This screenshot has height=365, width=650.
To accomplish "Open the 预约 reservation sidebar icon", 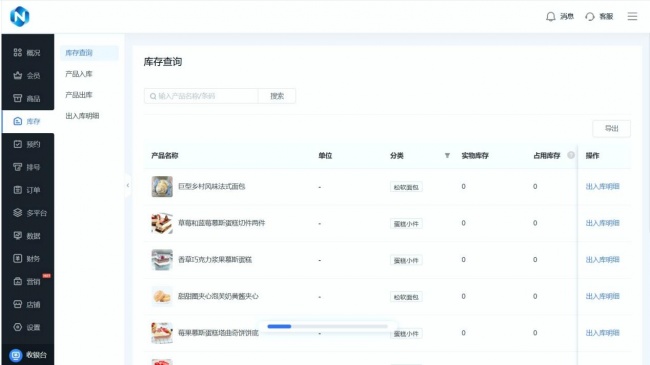I will point(17,144).
